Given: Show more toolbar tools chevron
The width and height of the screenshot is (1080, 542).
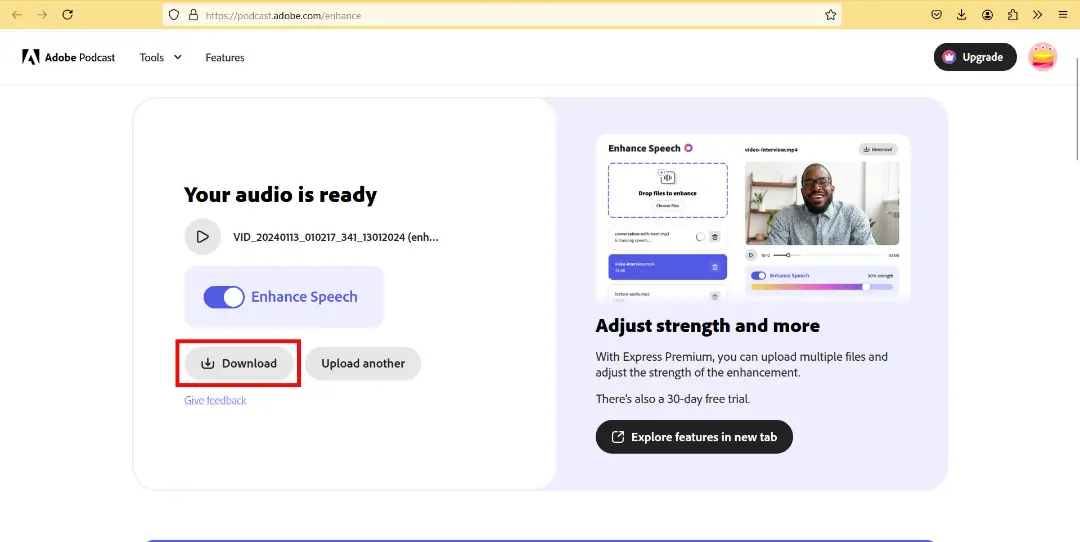Looking at the screenshot, I should coord(1037,14).
